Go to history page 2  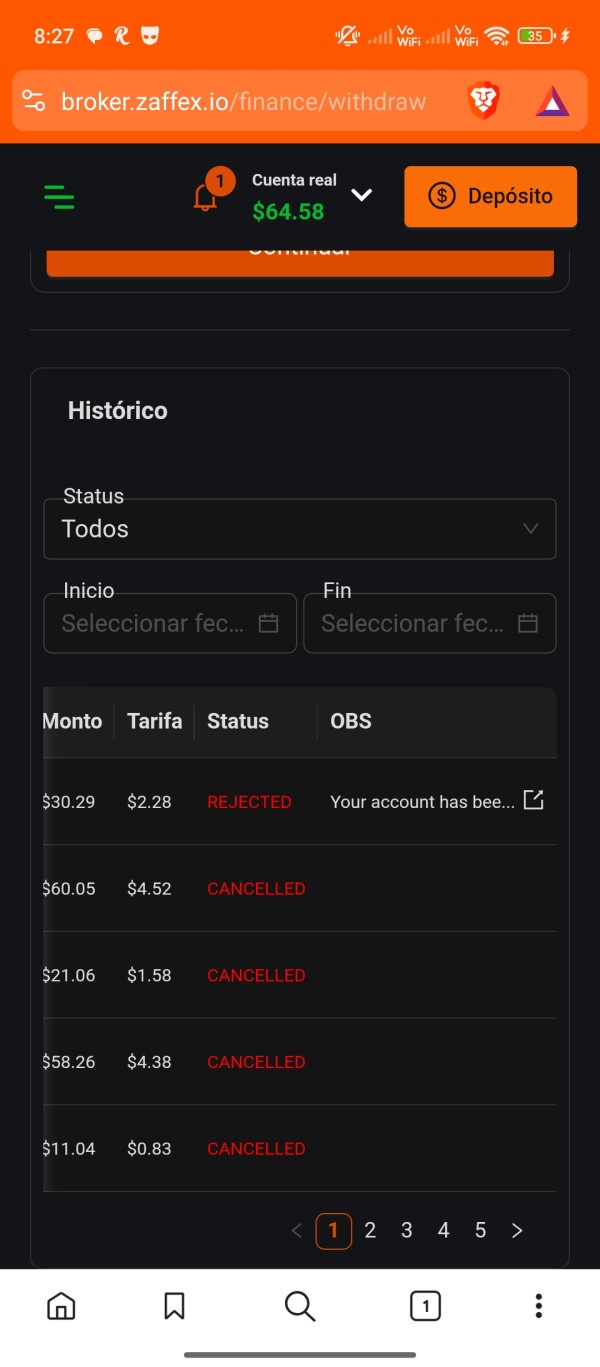pyautogui.click(x=370, y=1231)
